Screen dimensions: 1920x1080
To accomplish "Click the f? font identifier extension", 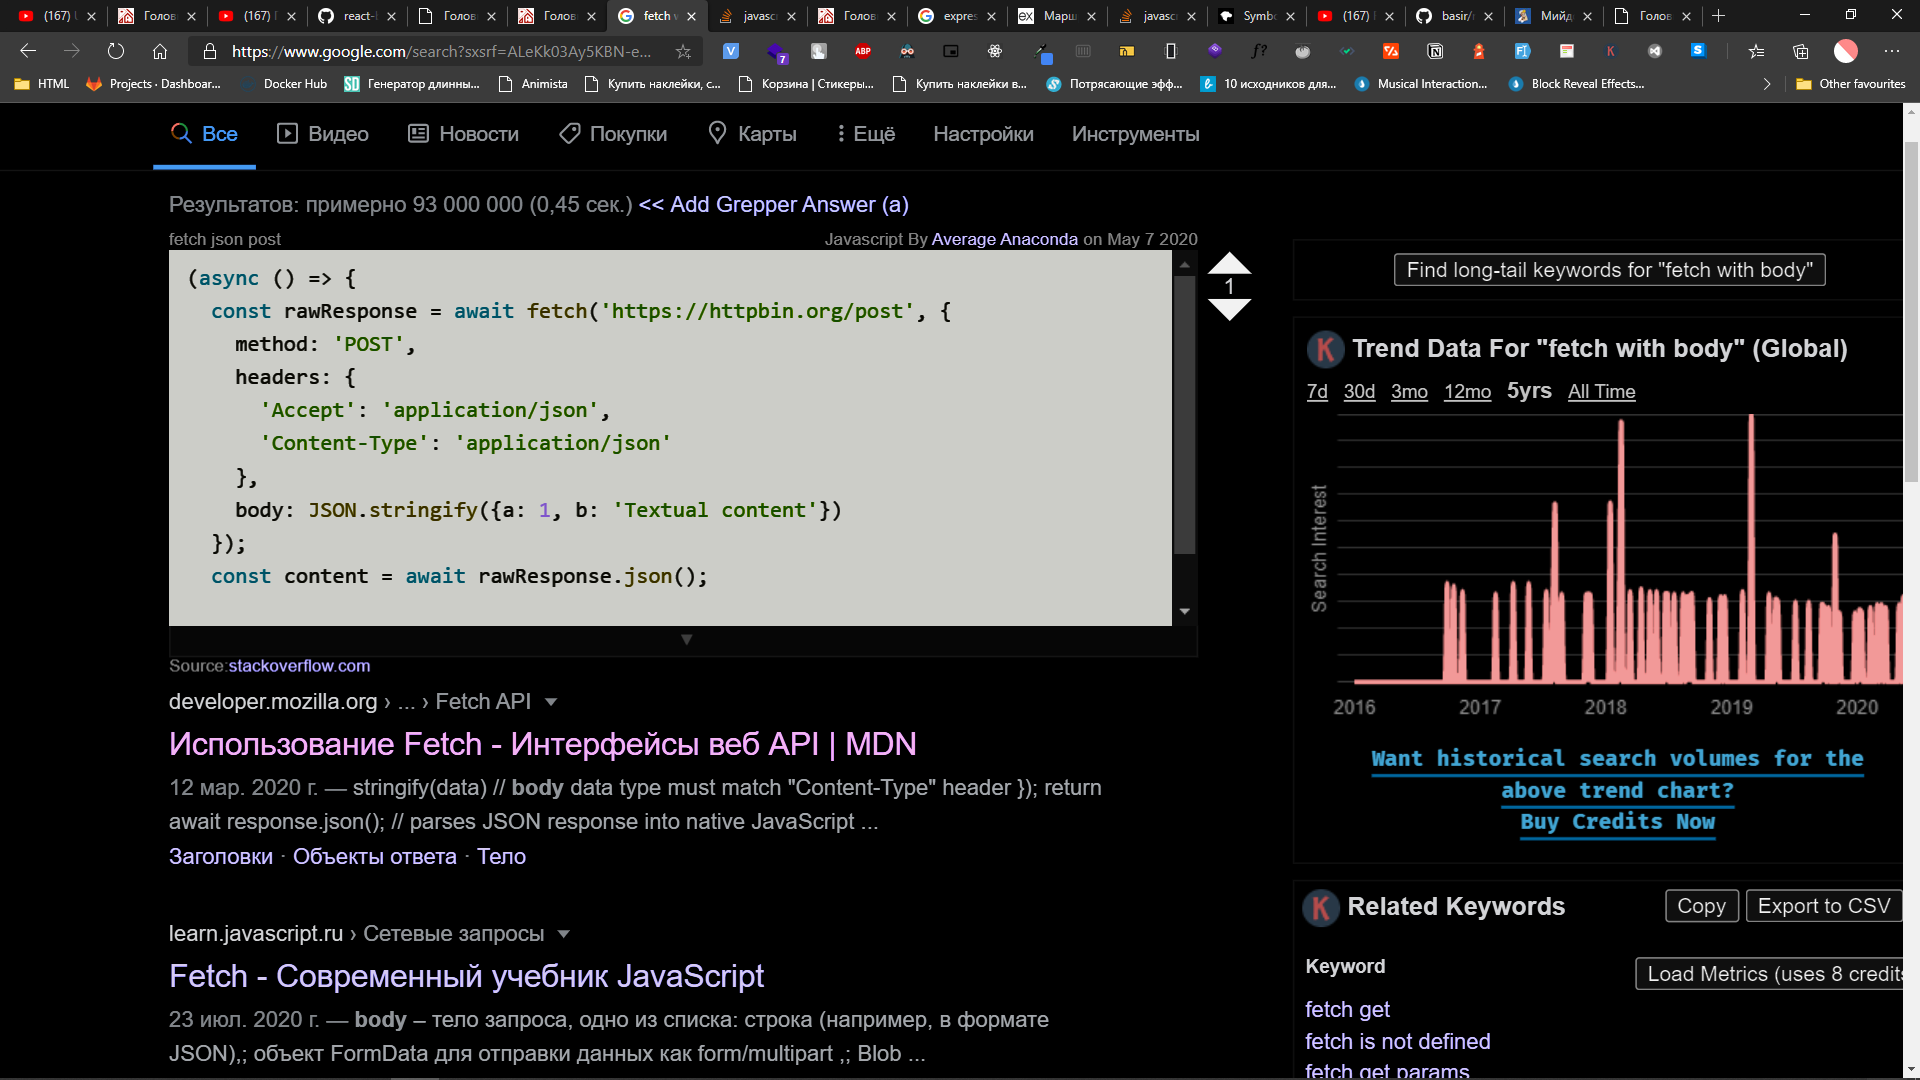I will (x=1259, y=51).
